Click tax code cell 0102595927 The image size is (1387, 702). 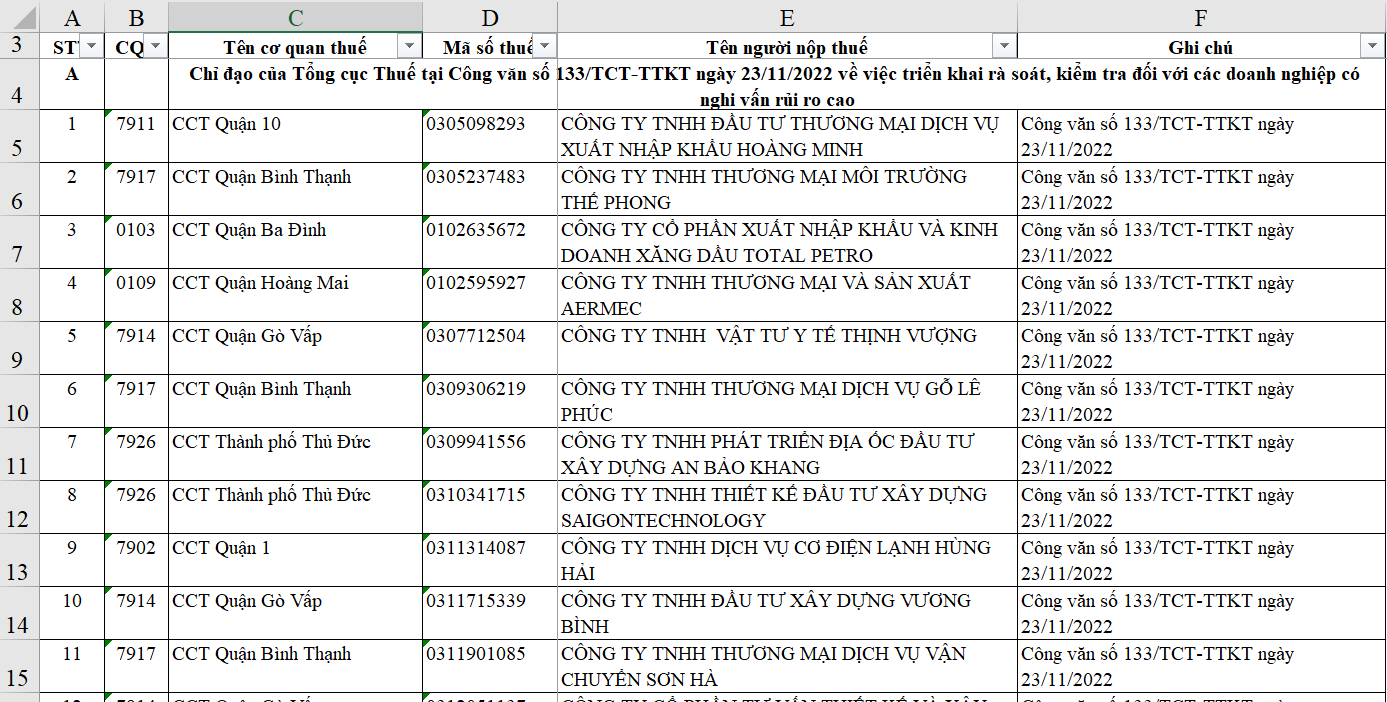490,296
